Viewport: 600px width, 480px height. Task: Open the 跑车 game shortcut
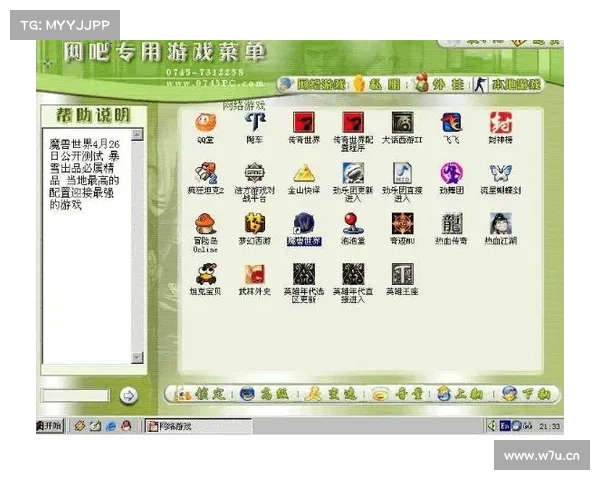coord(254,123)
